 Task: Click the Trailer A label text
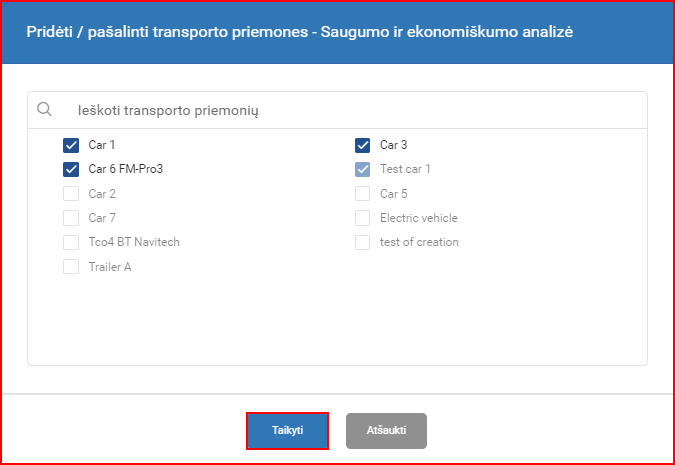(110, 267)
